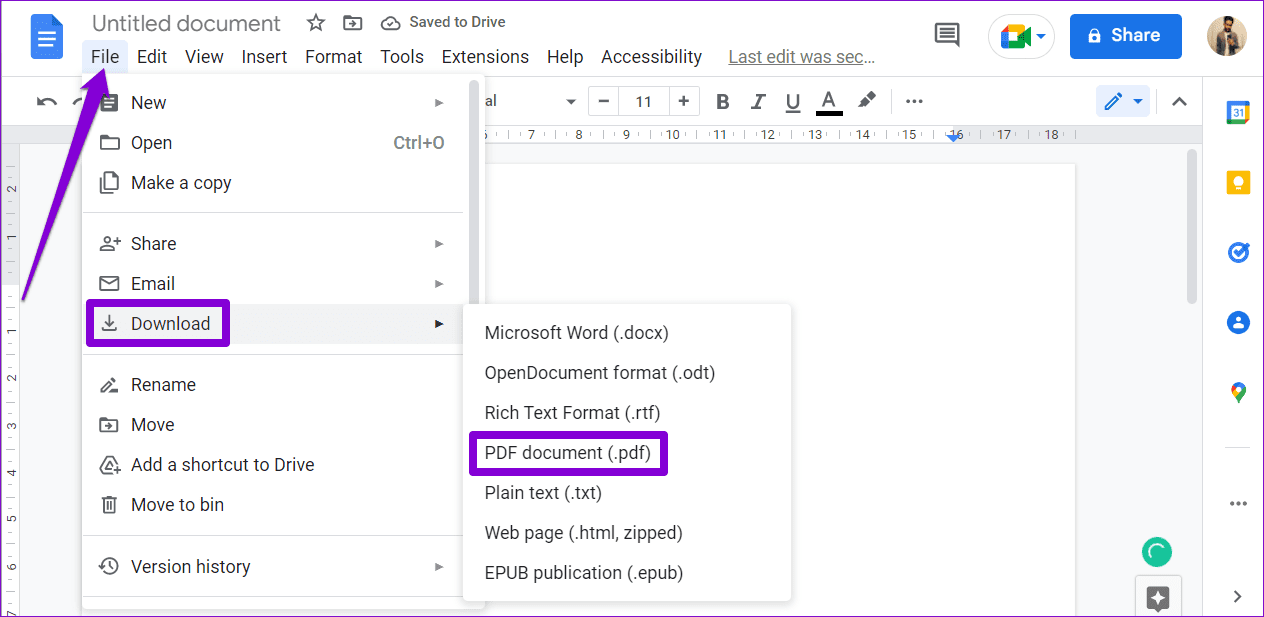Open comment history speech bubble icon
Viewport: 1264px width, 617px height.
point(946,36)
